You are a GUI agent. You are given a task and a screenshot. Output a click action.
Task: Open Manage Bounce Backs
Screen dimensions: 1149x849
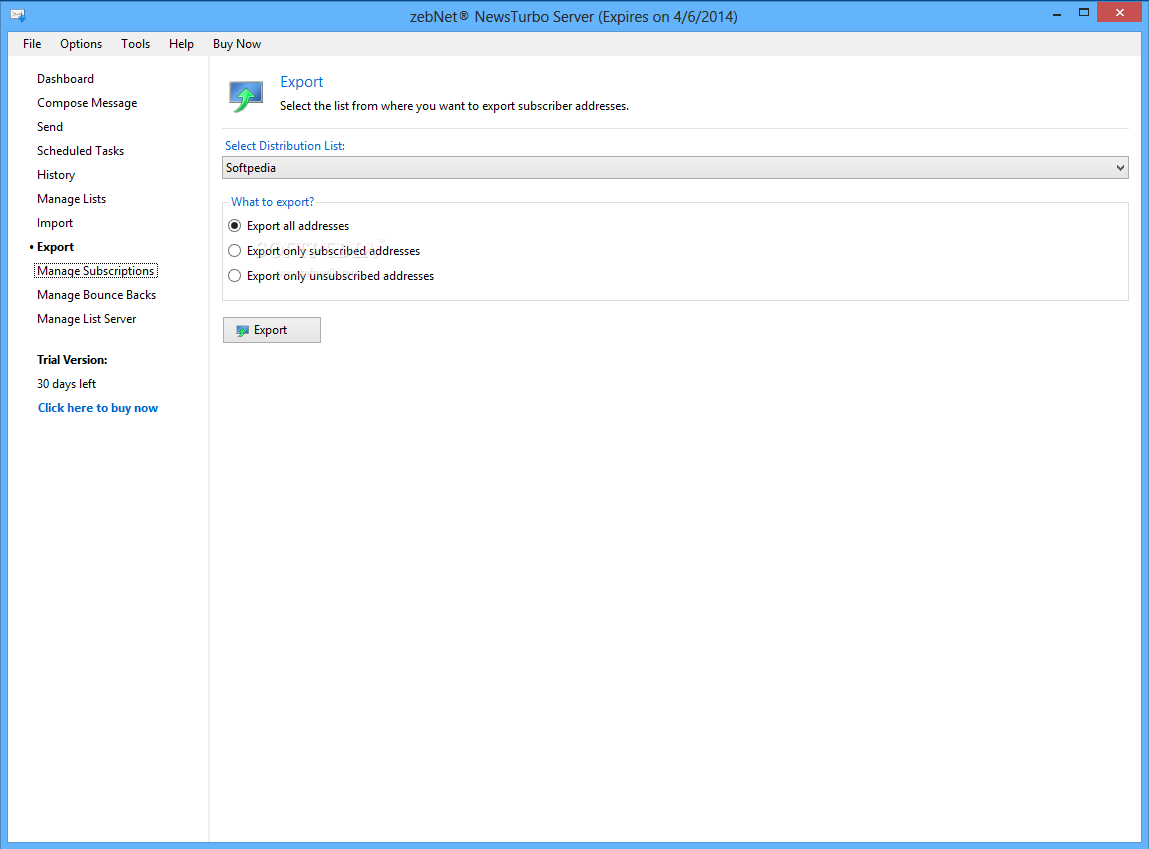(x=97, y=295)
